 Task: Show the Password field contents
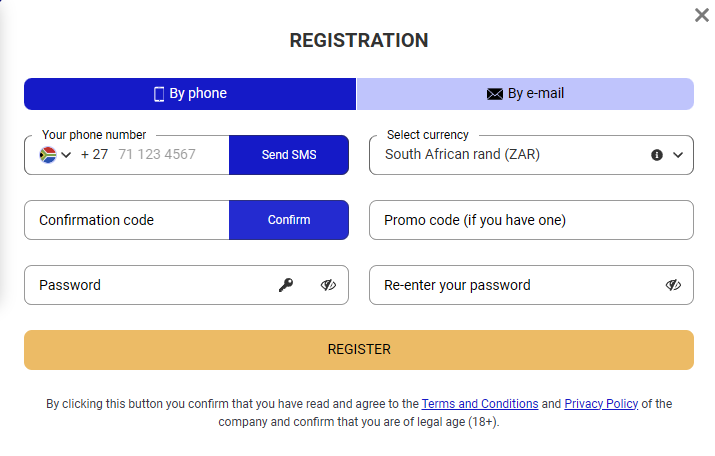[328, 285]
